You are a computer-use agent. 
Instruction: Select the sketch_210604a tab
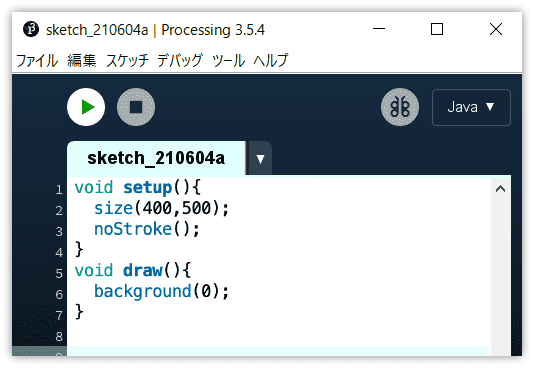tap(156, 158)
